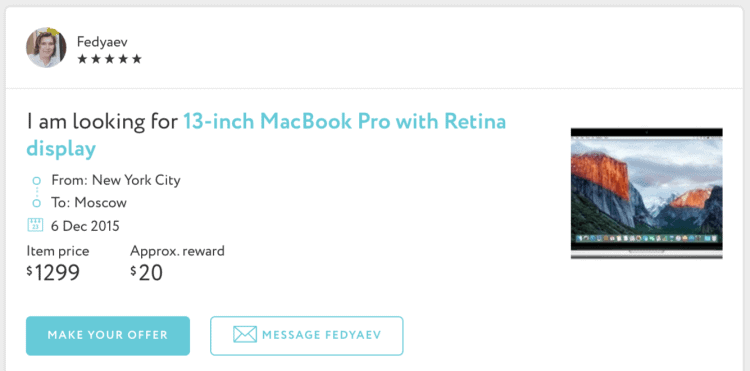Image resolution: width=750 pixels, height=371 pixels.
Task: Click the From: New York City text
Action: (x=116, y=180)
